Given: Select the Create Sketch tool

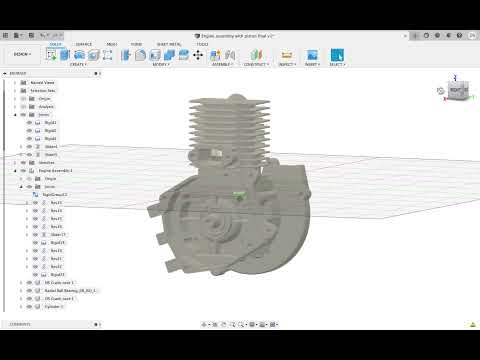Looking at the screenshot, I should [x=51, y=55].
